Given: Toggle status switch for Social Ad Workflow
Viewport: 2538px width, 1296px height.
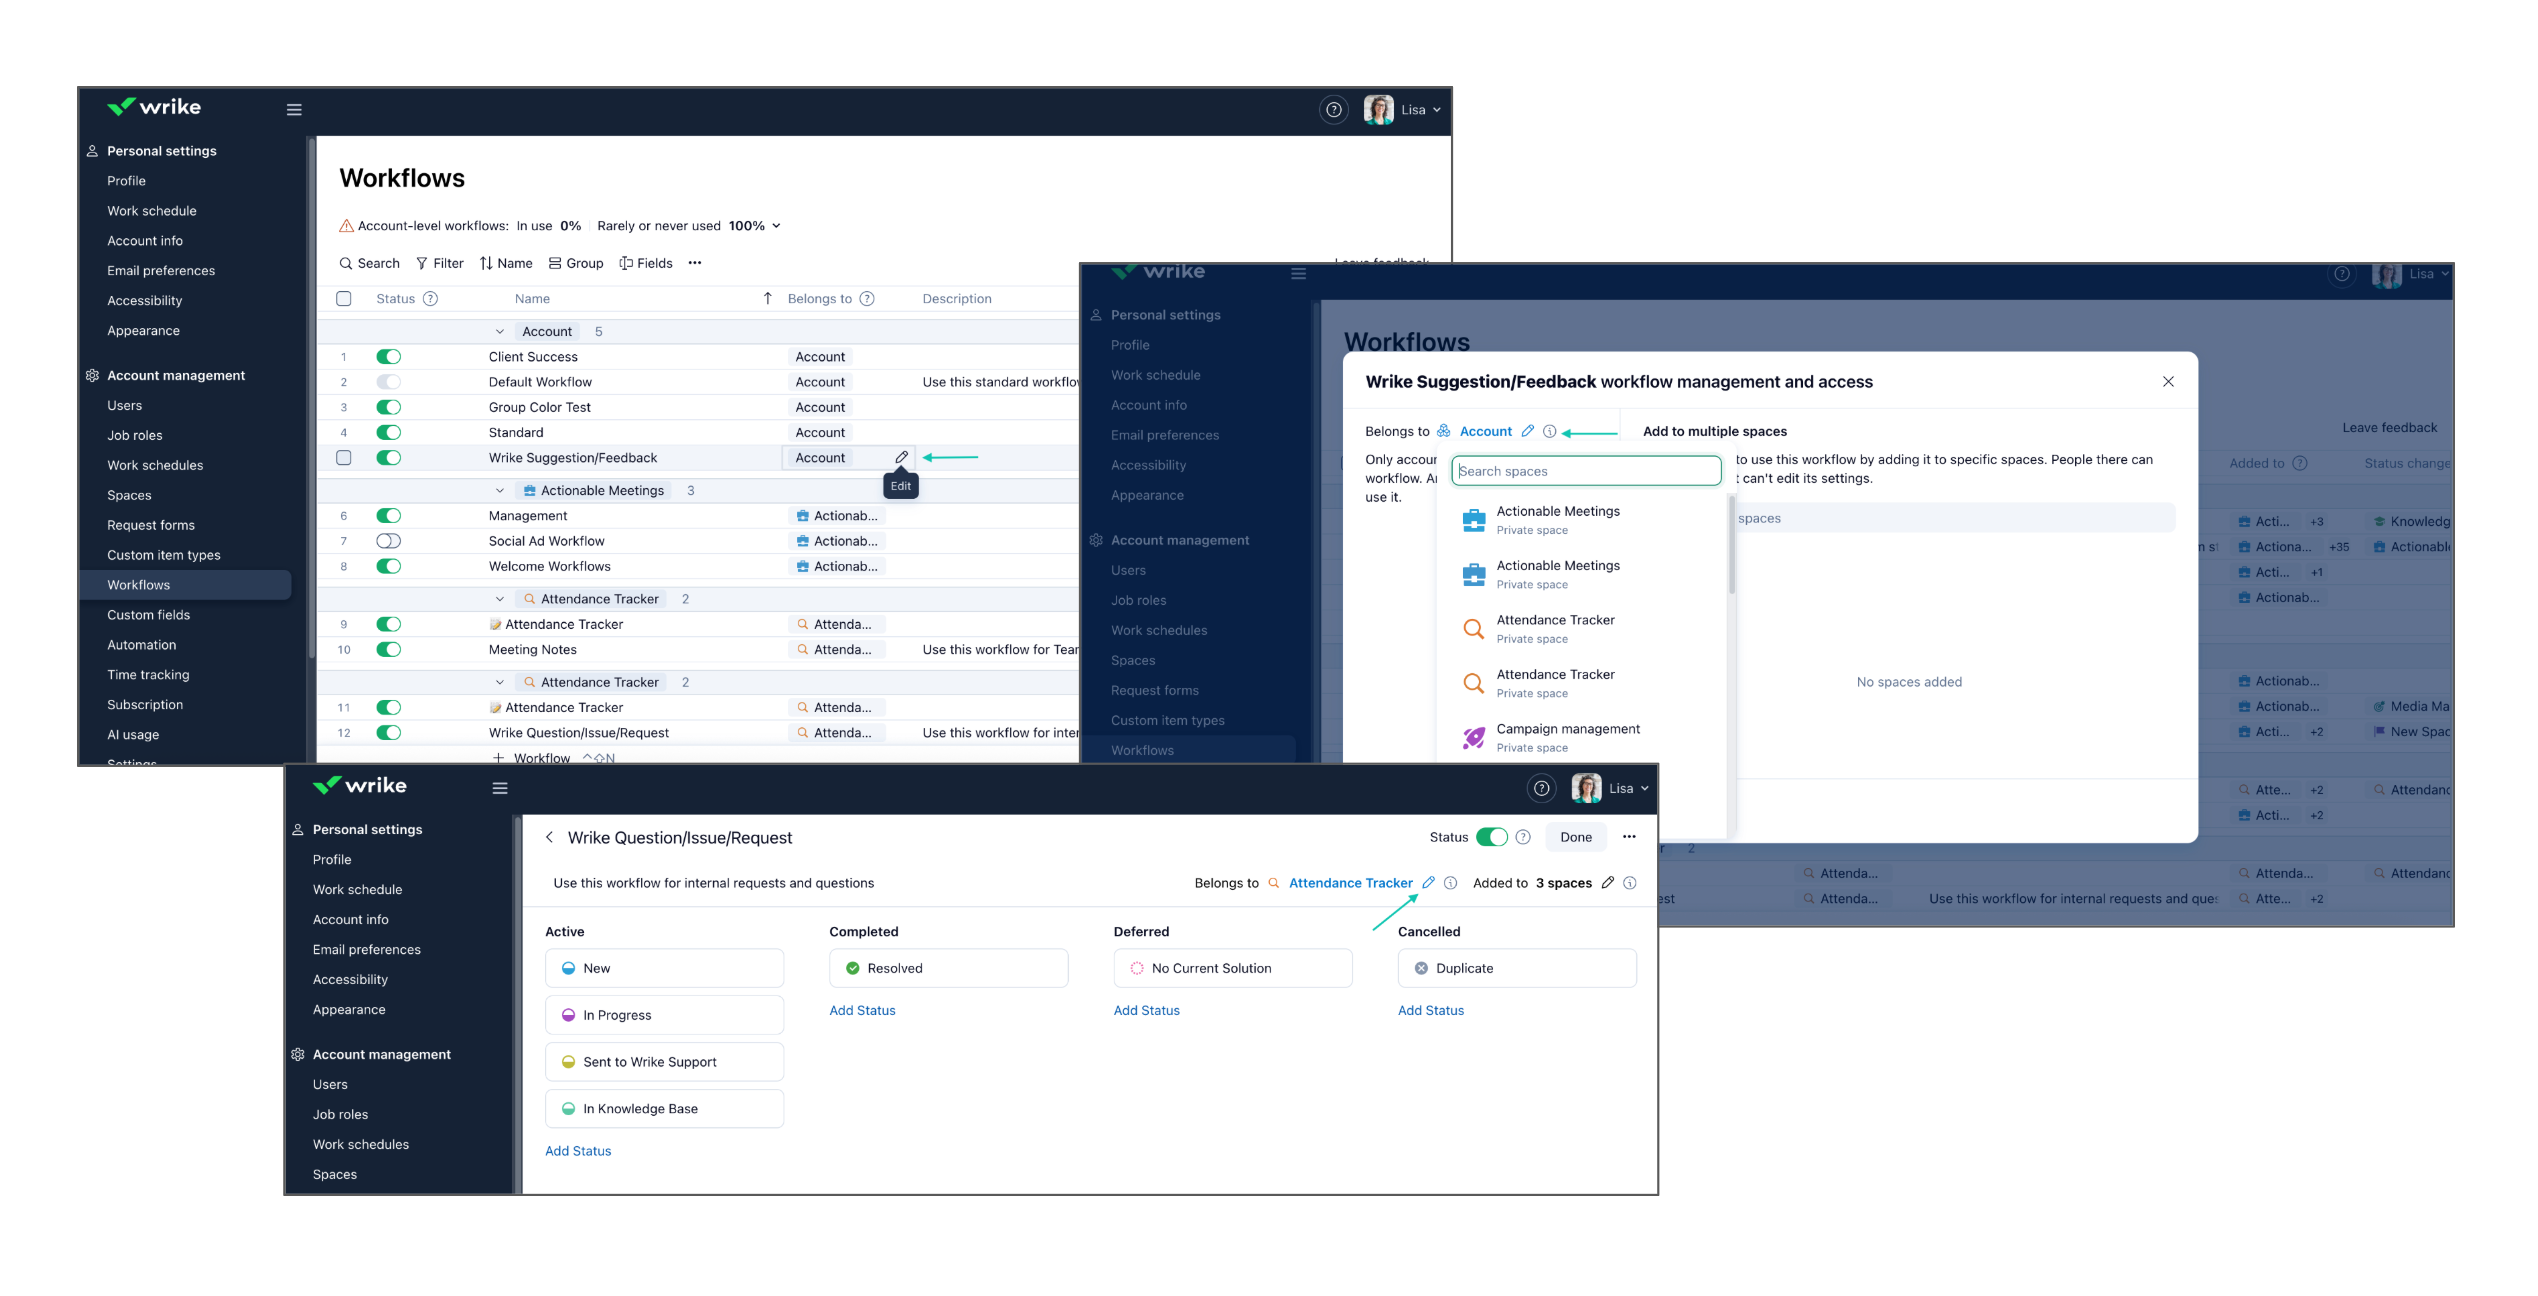Looking at the screenshot, I should [x=388, y=541].
